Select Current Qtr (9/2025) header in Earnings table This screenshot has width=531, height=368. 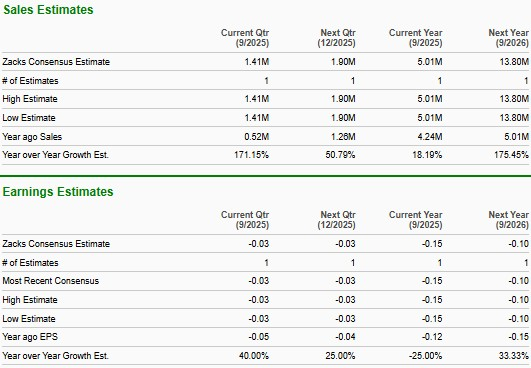(x=245, y=220)
